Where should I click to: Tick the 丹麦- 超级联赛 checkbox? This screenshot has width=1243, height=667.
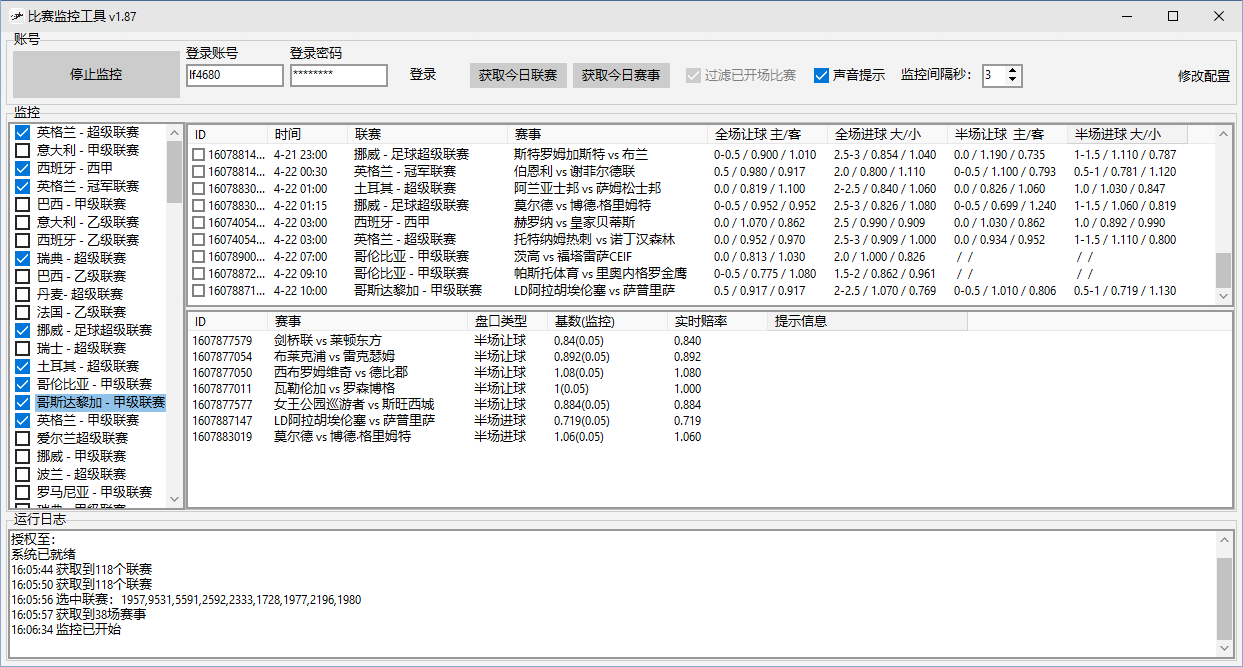coord(23,294)
